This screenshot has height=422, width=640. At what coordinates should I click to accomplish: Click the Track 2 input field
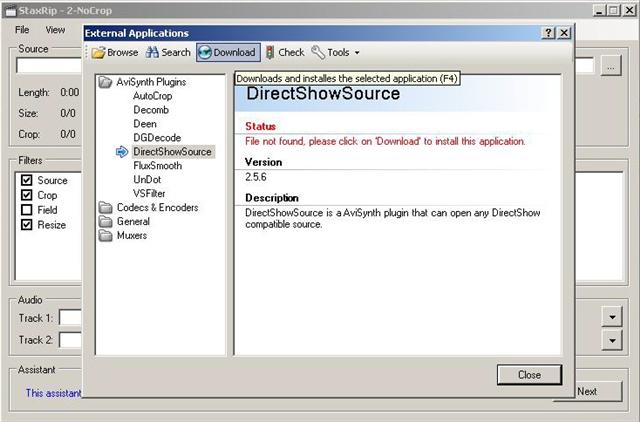[x=71, y=340]
